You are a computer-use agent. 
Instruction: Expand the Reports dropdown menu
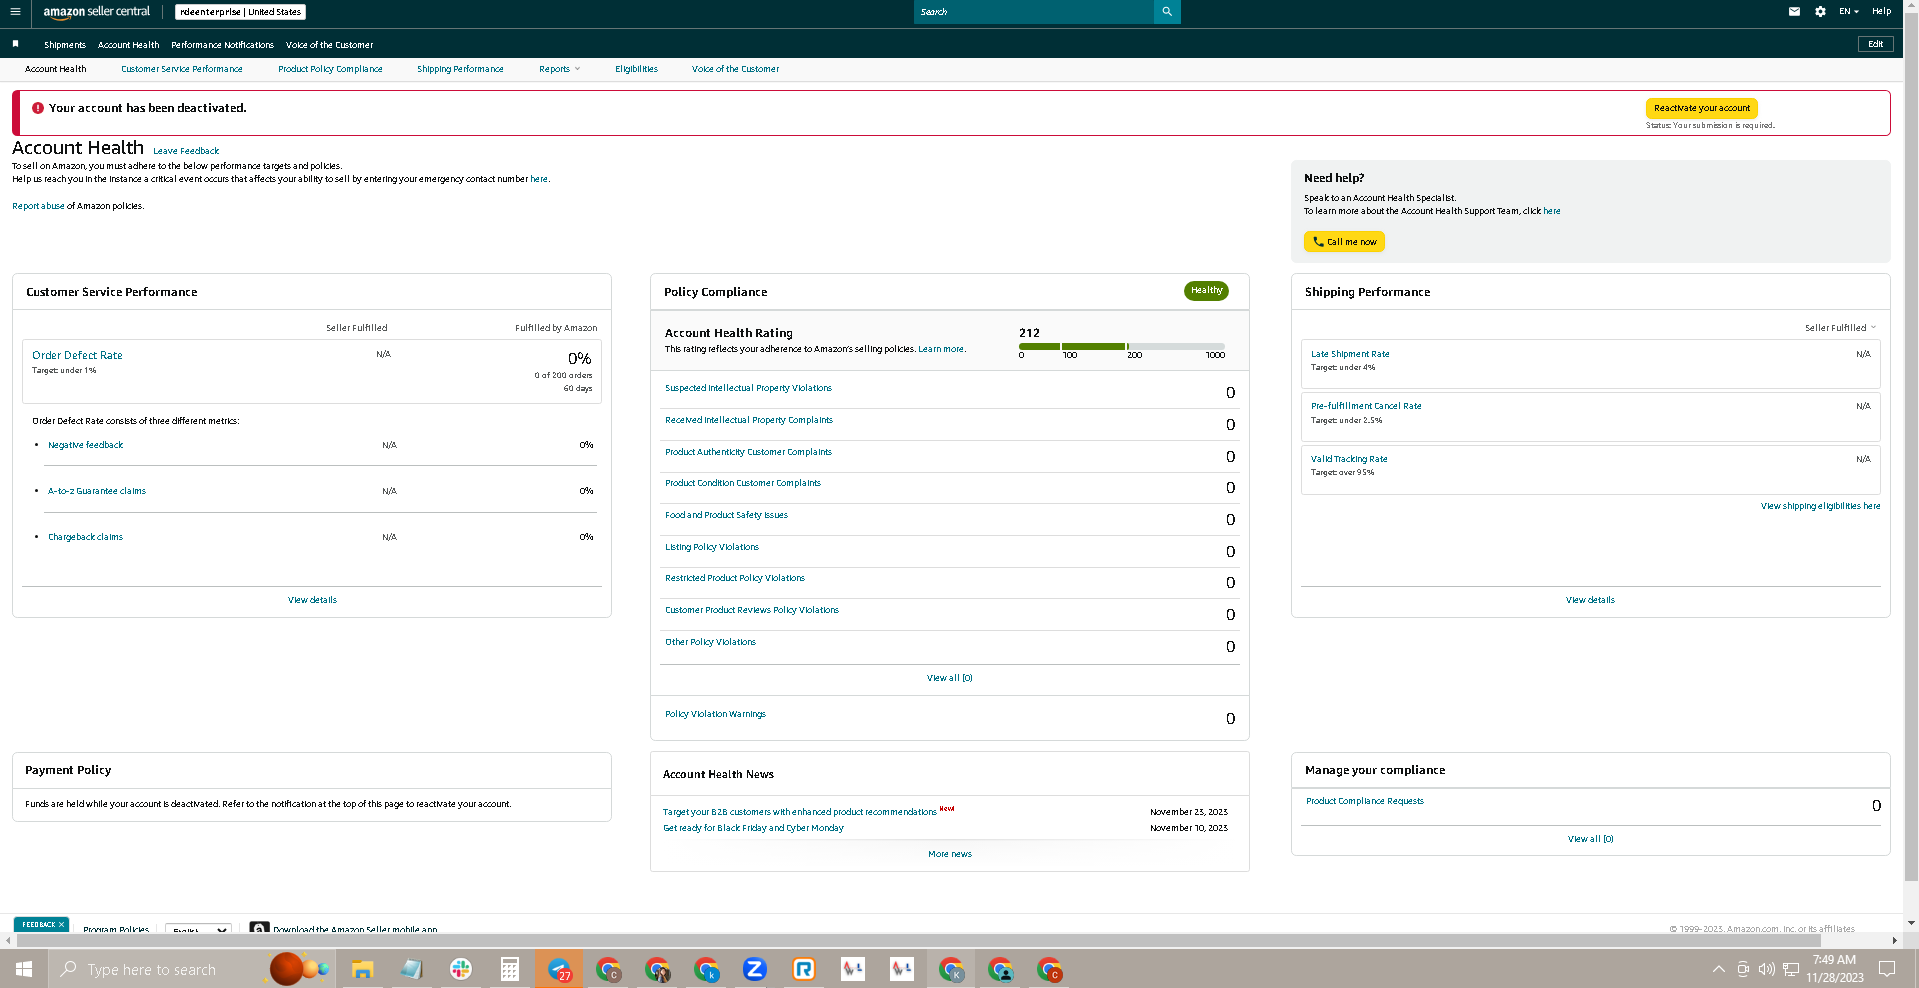(559, 69)
